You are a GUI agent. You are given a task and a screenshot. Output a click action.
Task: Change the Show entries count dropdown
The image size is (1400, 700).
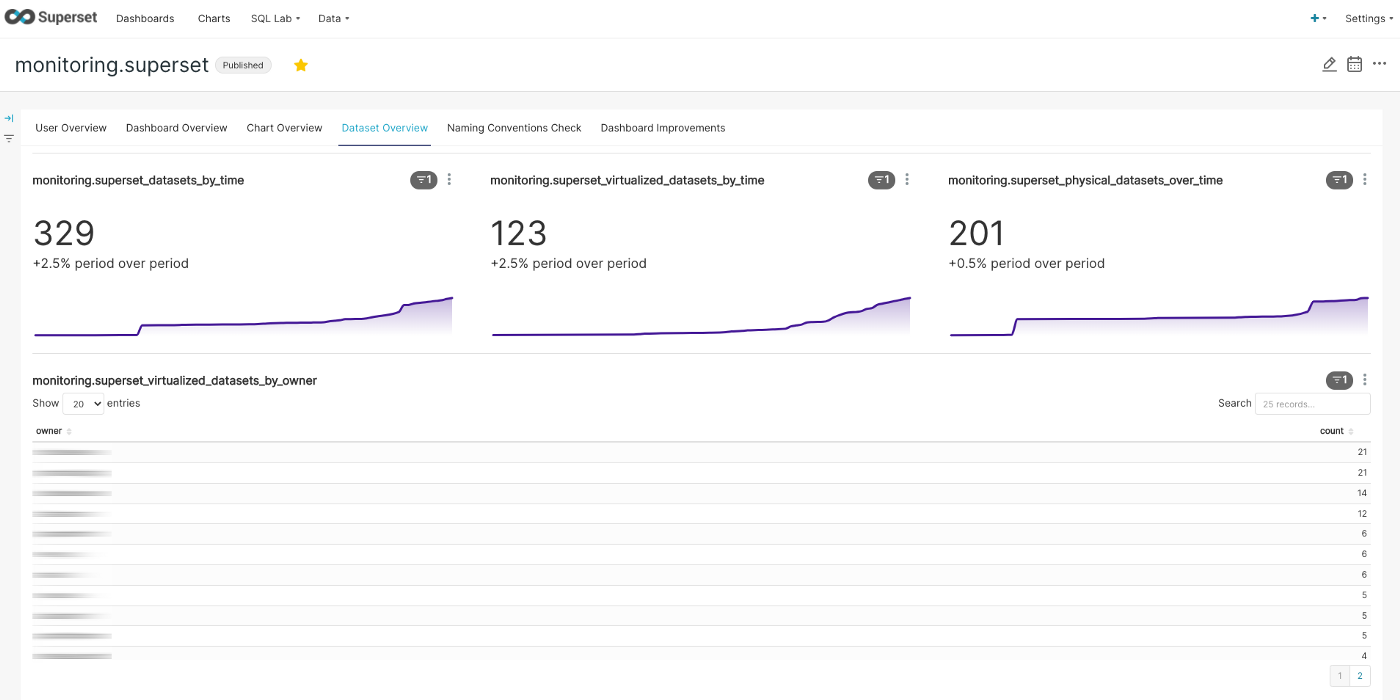click(83, 404)
